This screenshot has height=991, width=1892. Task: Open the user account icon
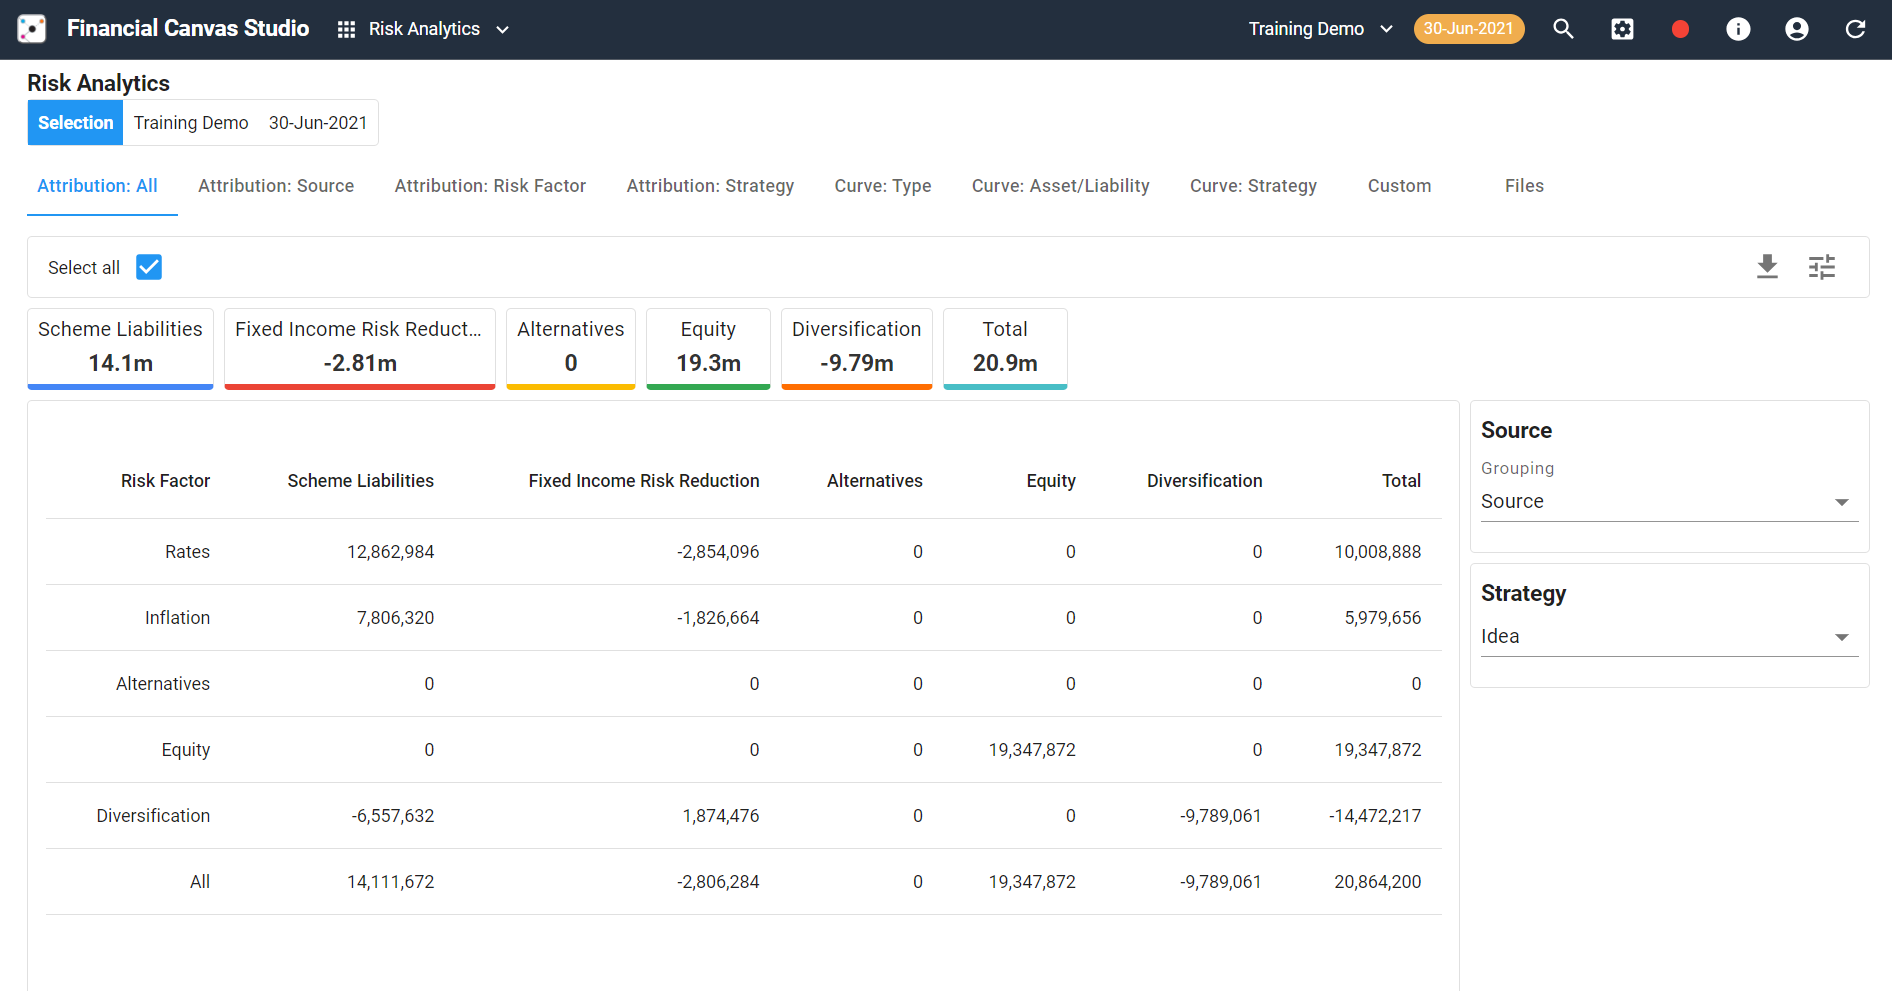tap(1797, 29)
